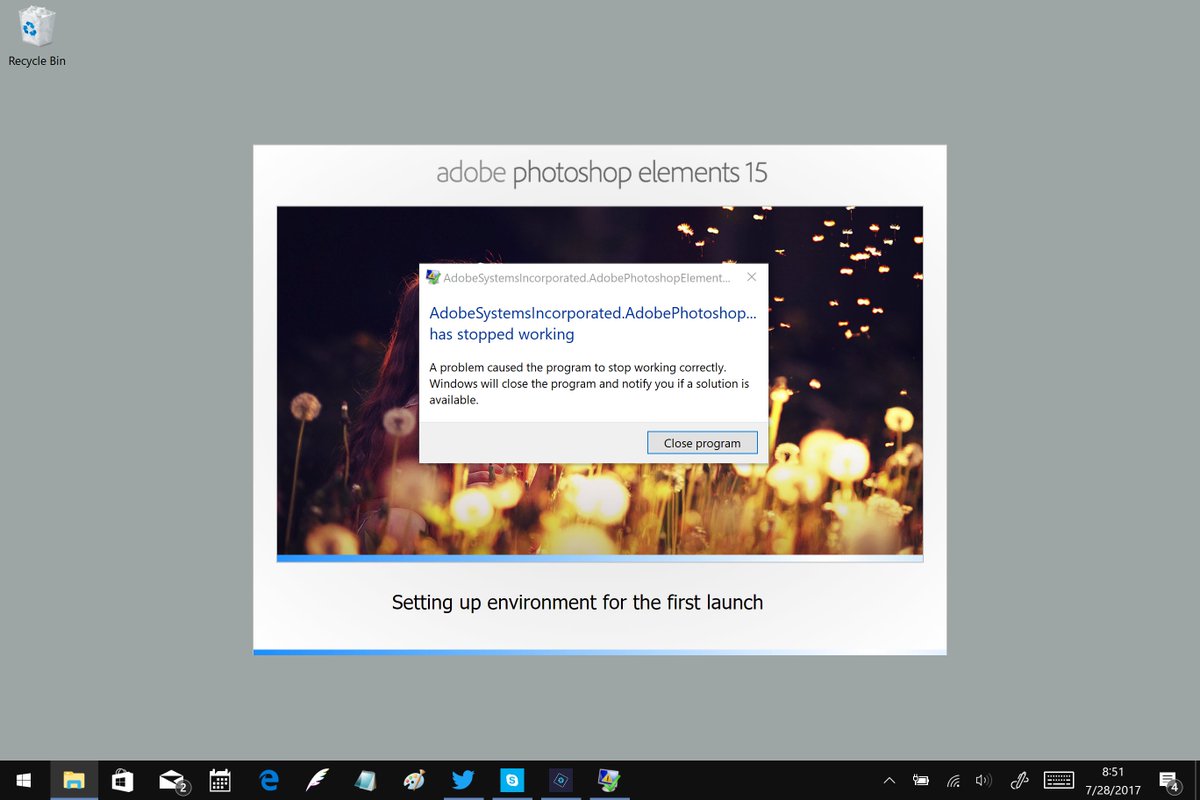Open the teal notepad app icon in taskbar
This screenshot has width=1200, height=800.
(x=366, y=780)
